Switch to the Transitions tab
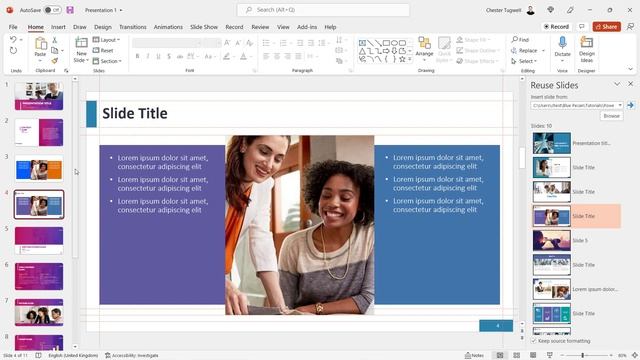Viewport: 640px width, 360px height. pos(133,27)
